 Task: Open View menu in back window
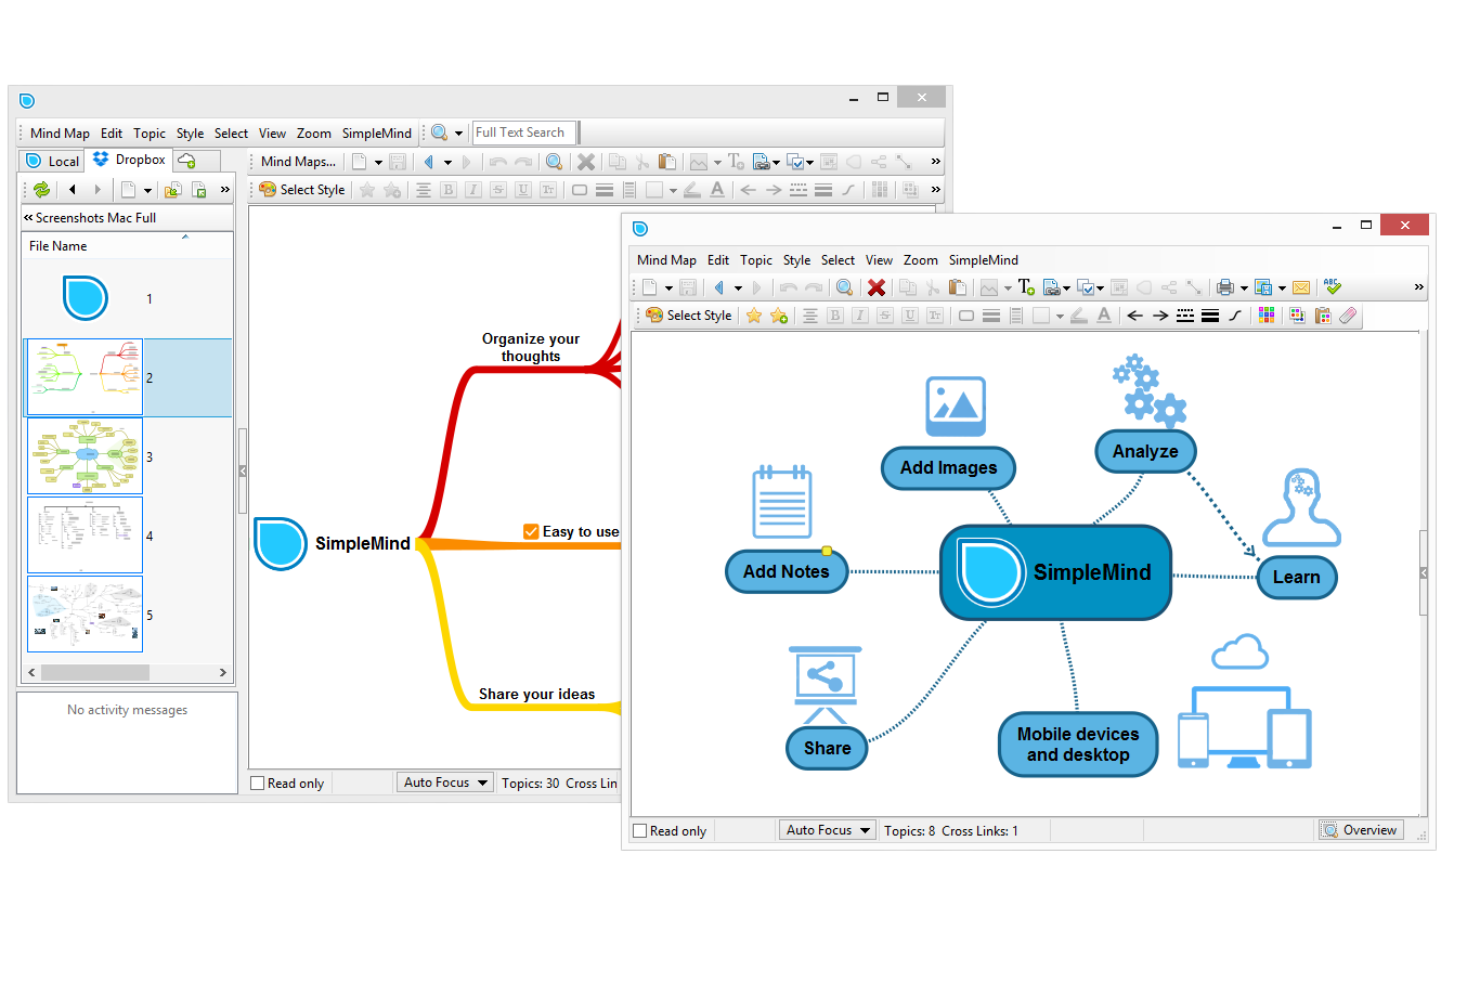(272, 133)
